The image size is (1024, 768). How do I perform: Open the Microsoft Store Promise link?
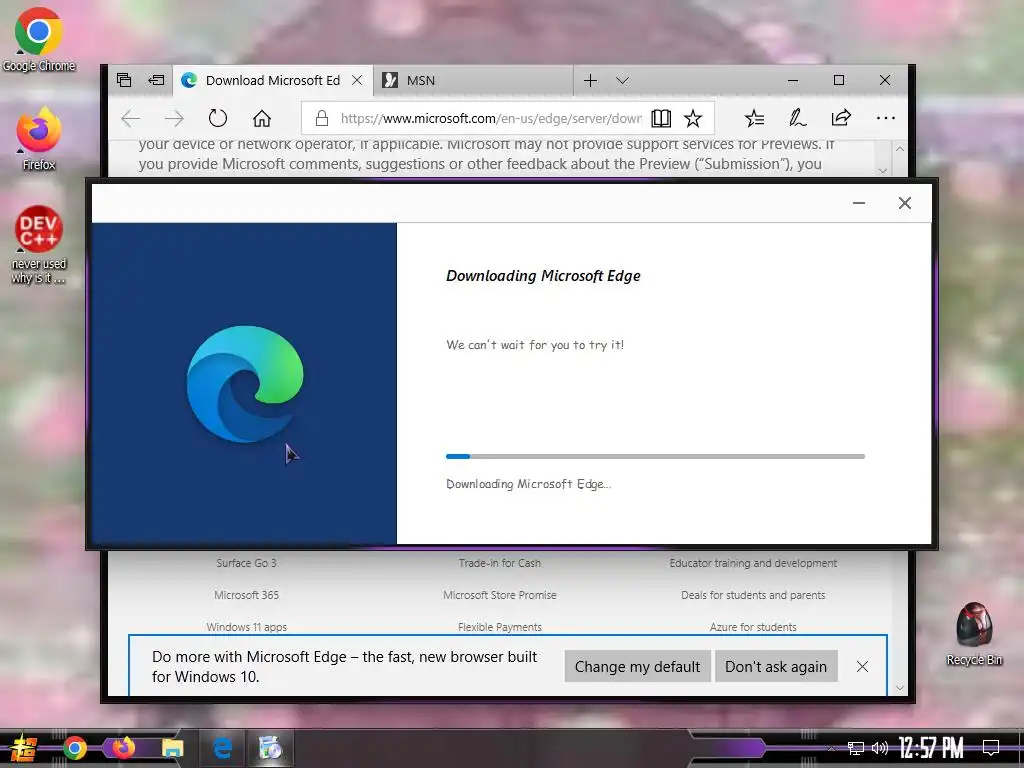click(x=500, y=595)
